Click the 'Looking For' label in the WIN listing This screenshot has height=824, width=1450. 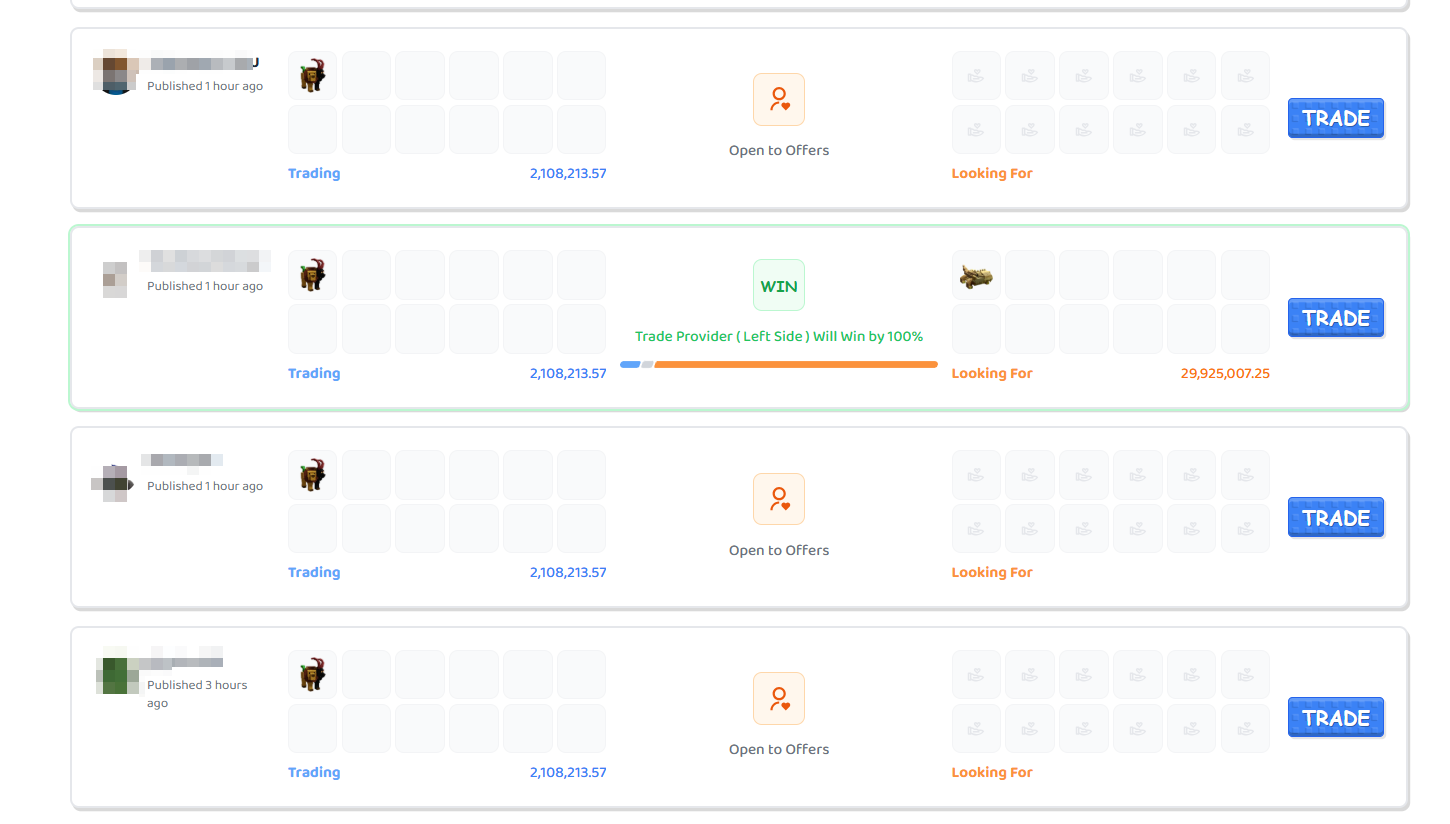pos(992,373)
